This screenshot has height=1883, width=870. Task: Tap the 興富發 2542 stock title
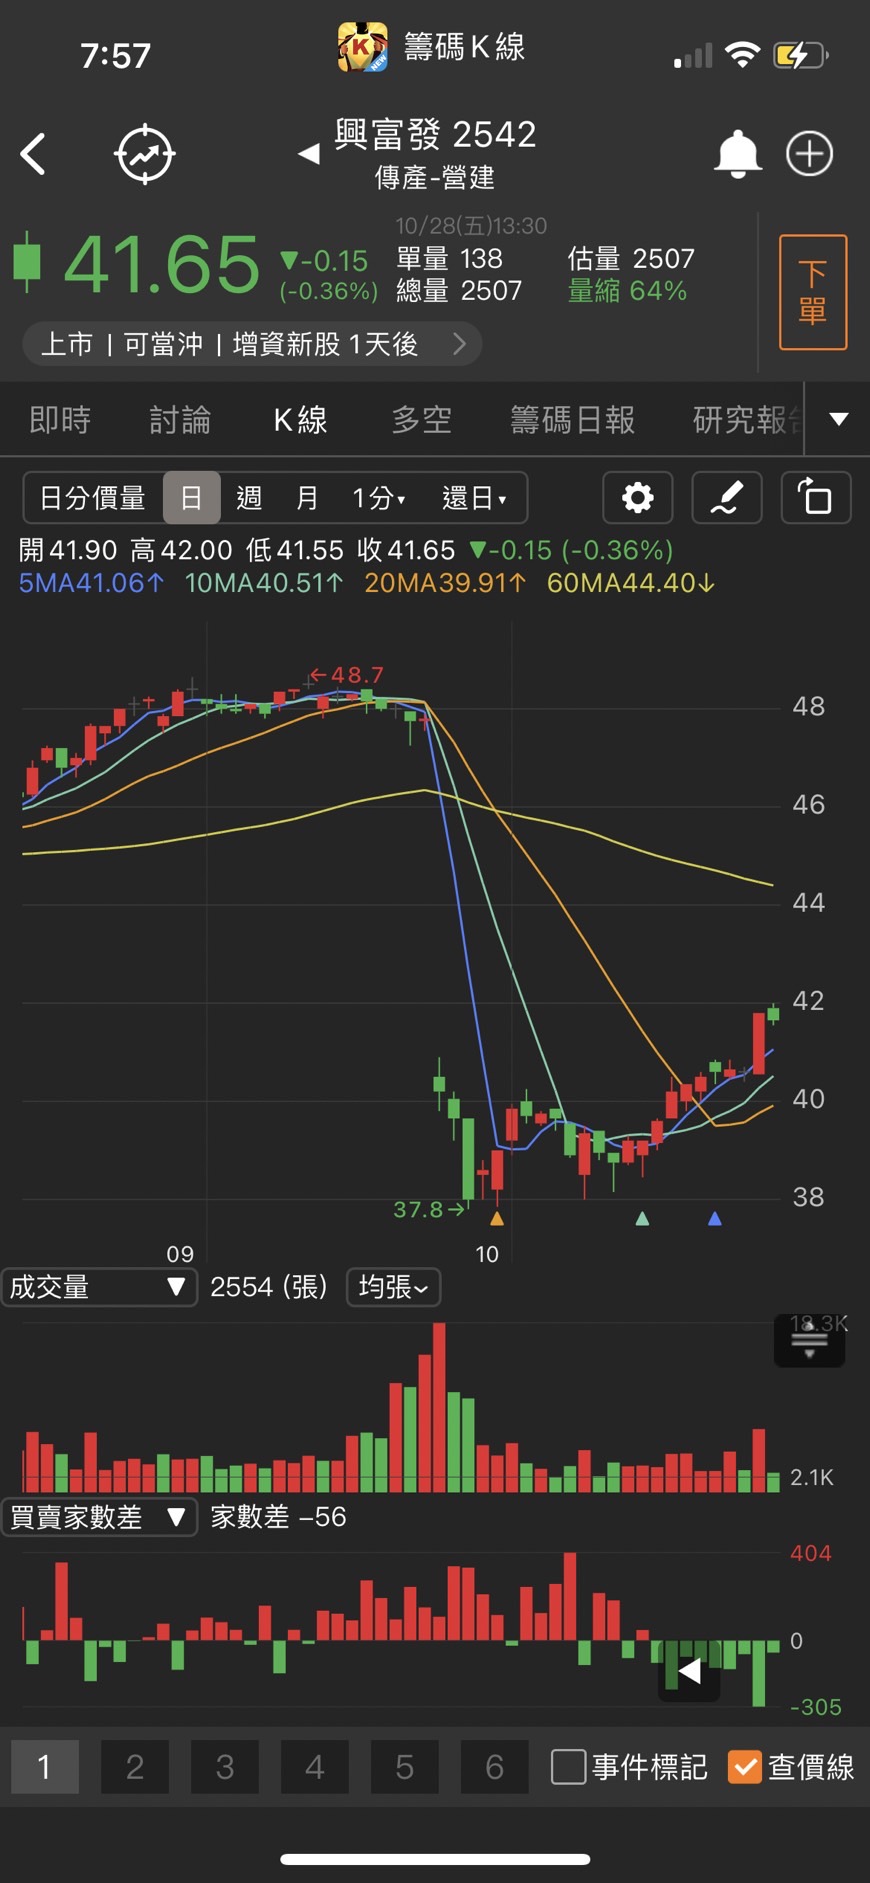(435, 134)
